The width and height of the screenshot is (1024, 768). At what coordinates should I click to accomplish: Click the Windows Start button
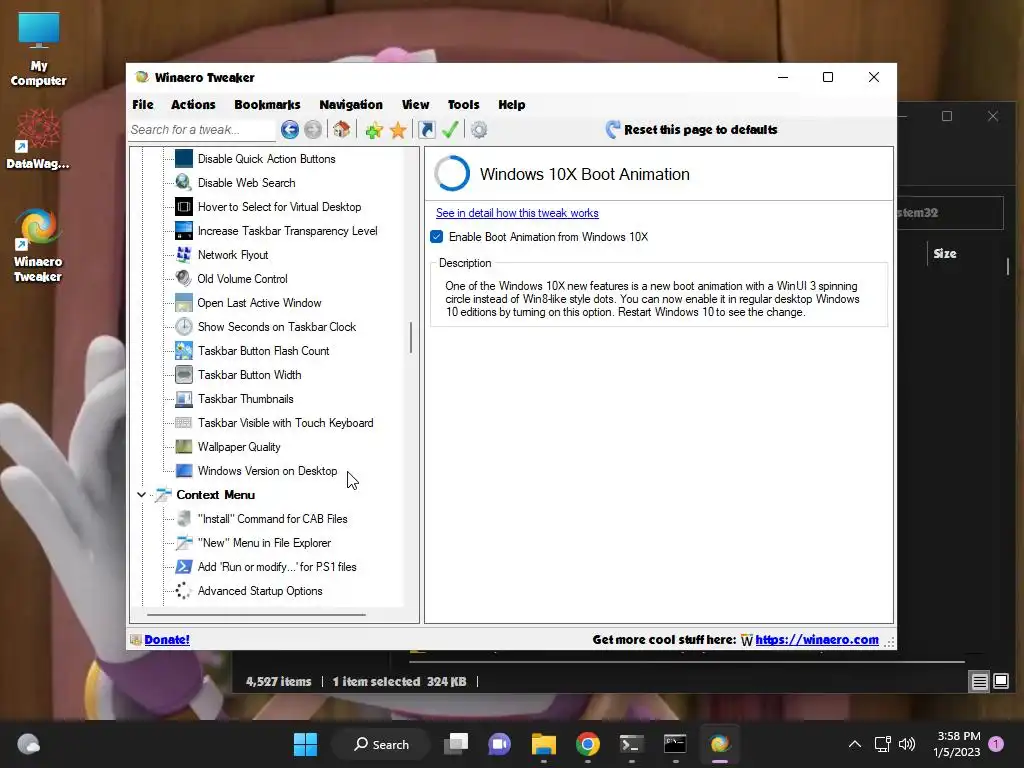click(x=305, y=744)
